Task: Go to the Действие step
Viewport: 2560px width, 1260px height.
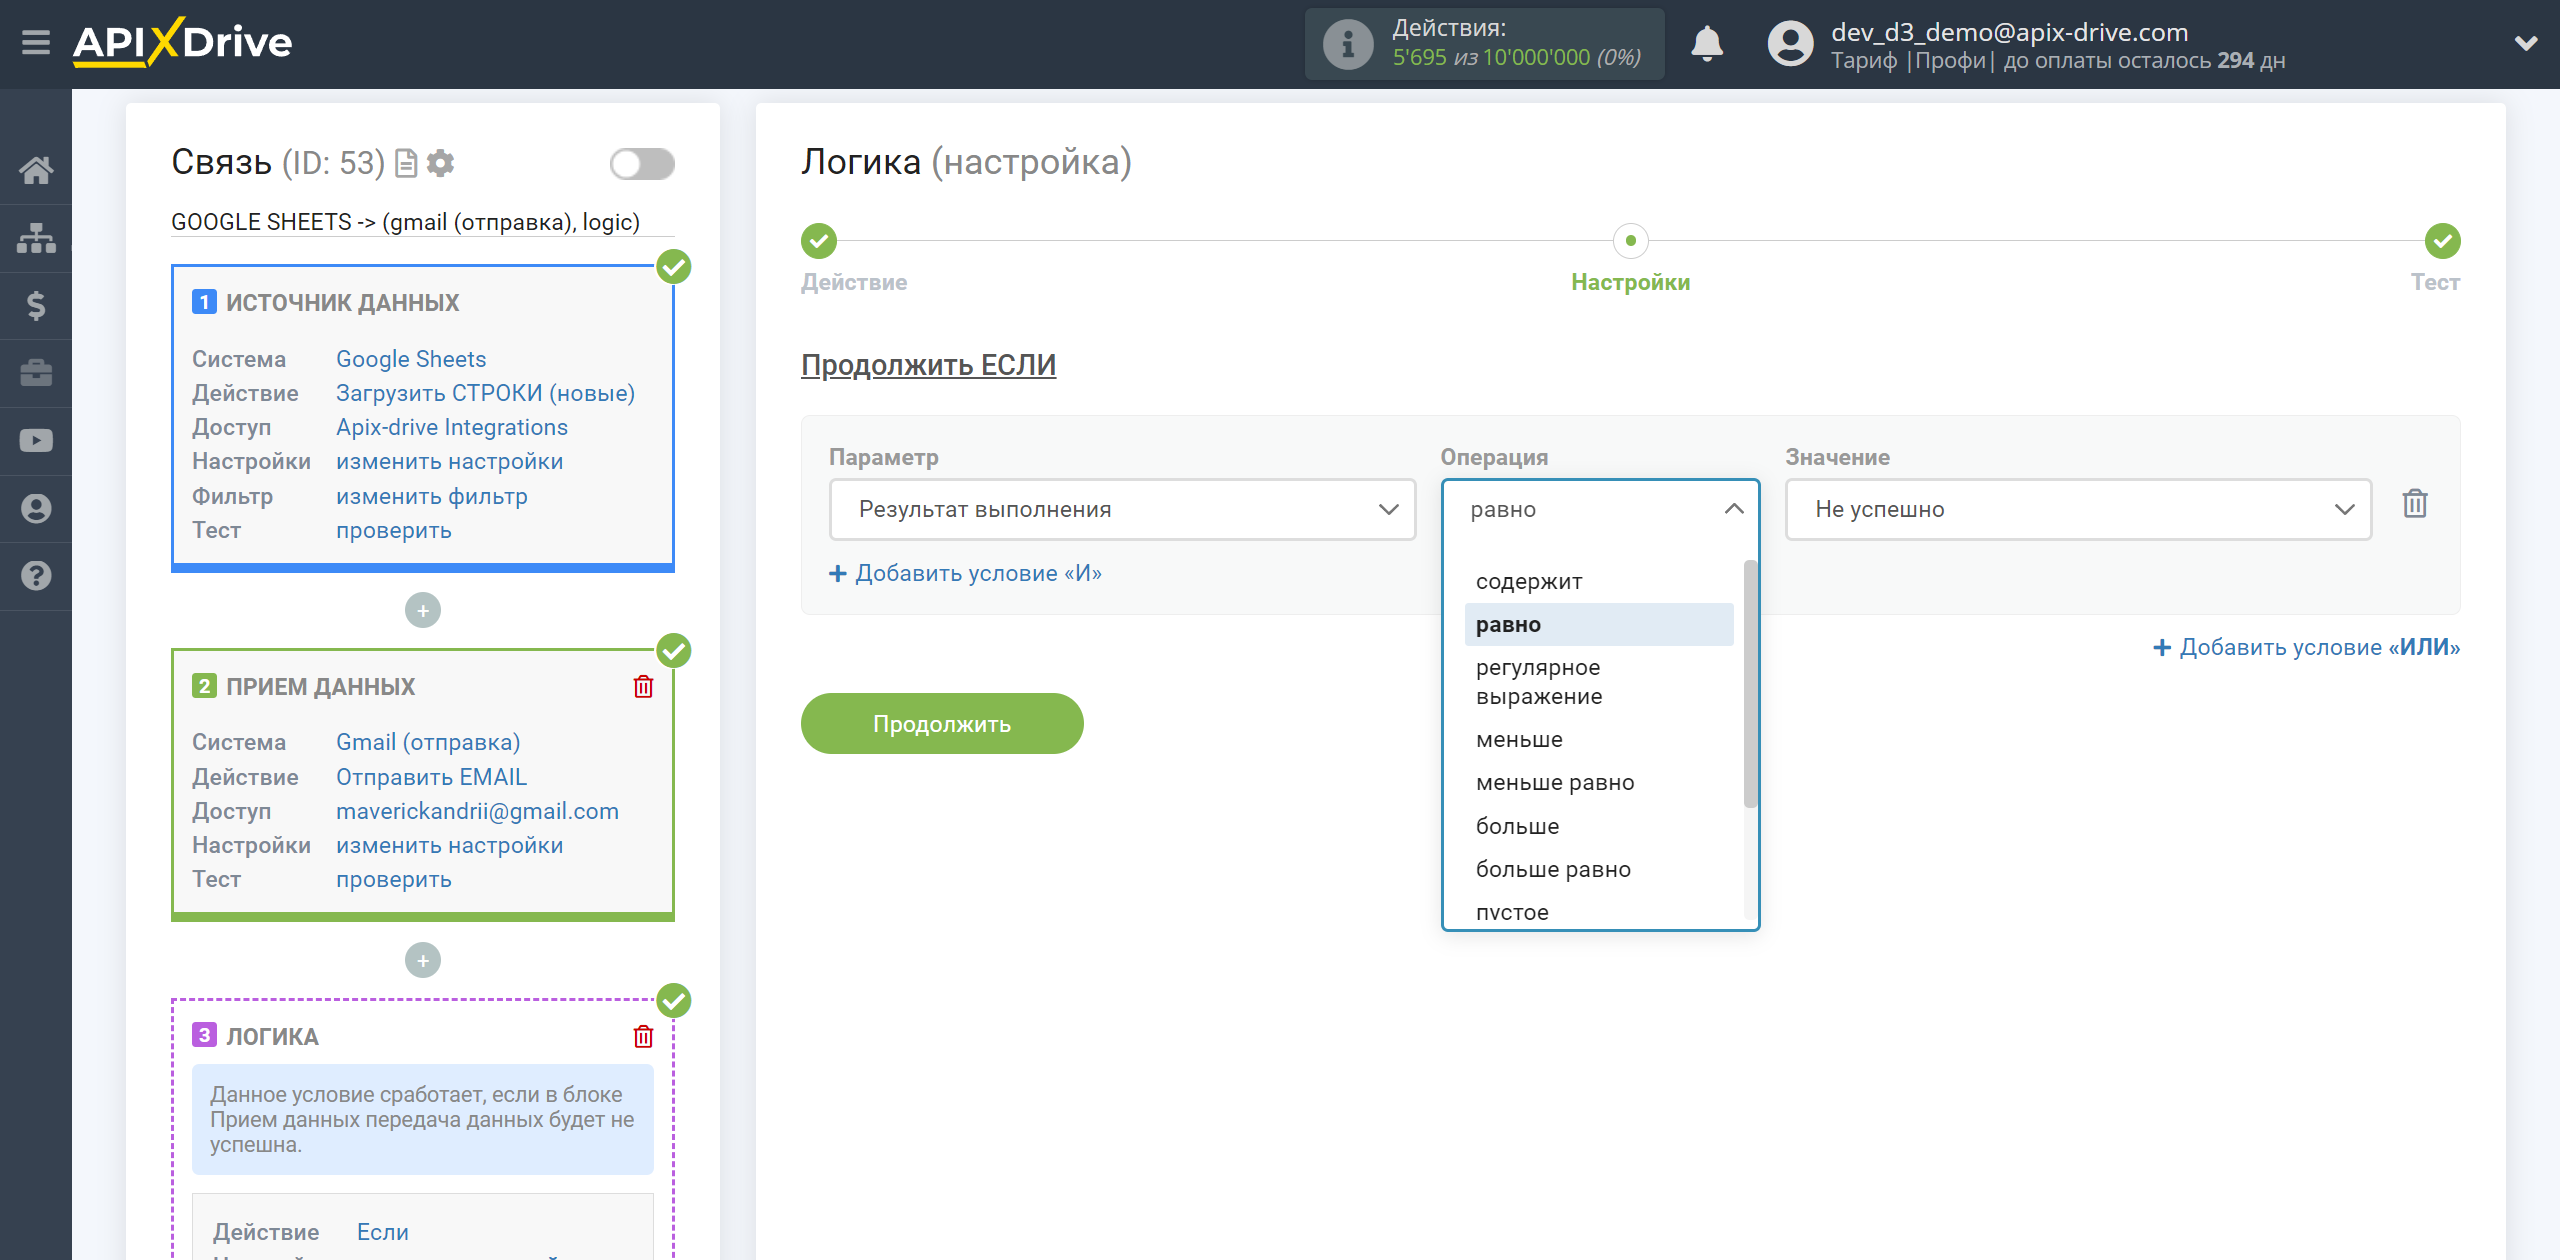Action: pos(819,241)
